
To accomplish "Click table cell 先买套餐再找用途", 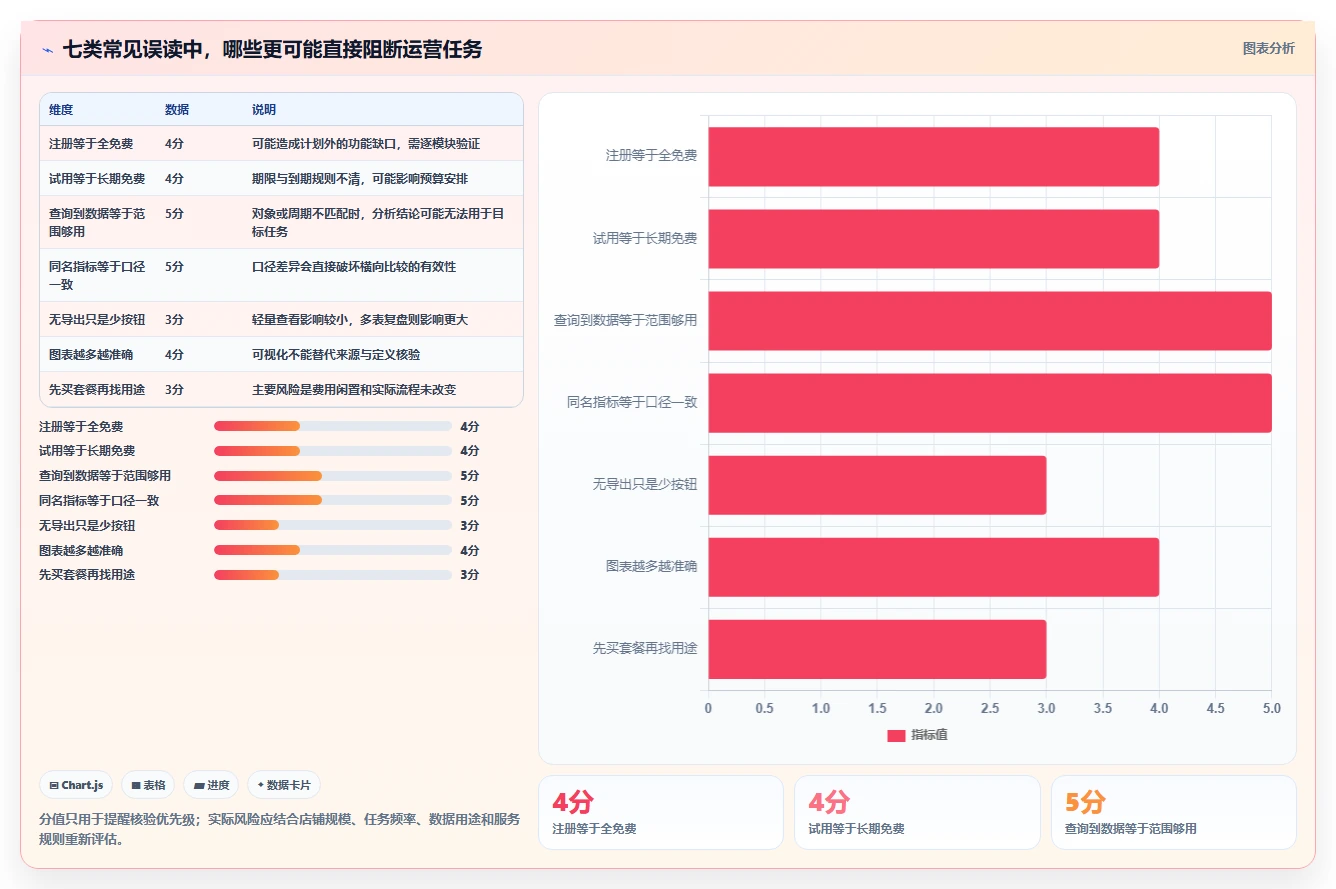I will click(x=97, y=389).
